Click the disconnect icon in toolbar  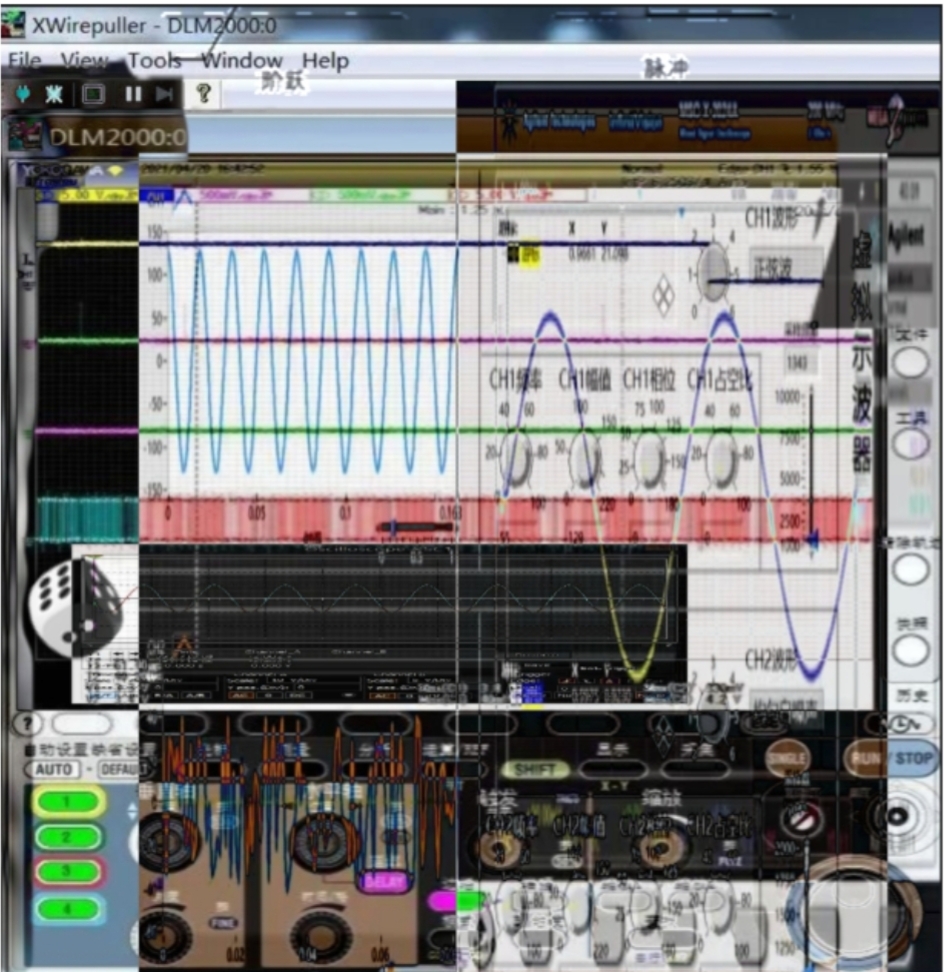pyautogui.click(x=54, y=94)
